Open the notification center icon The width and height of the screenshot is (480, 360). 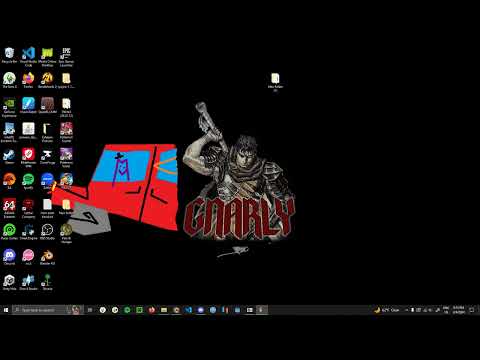[x=472, y=310]
